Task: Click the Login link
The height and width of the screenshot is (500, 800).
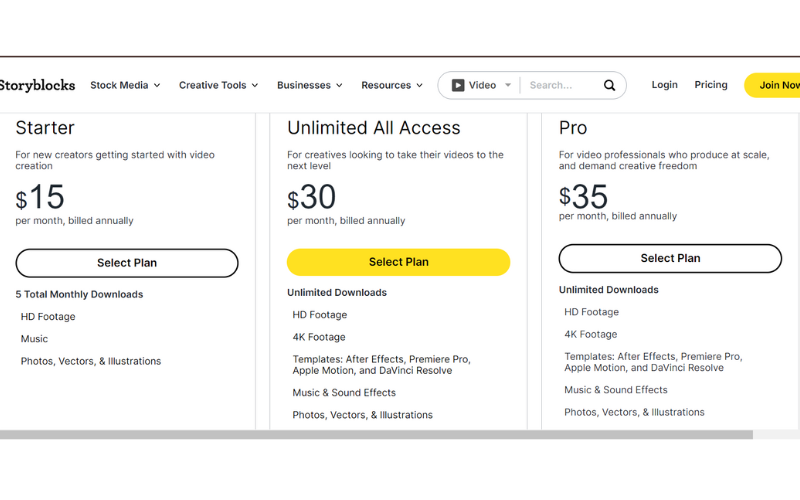Action: 664,85
